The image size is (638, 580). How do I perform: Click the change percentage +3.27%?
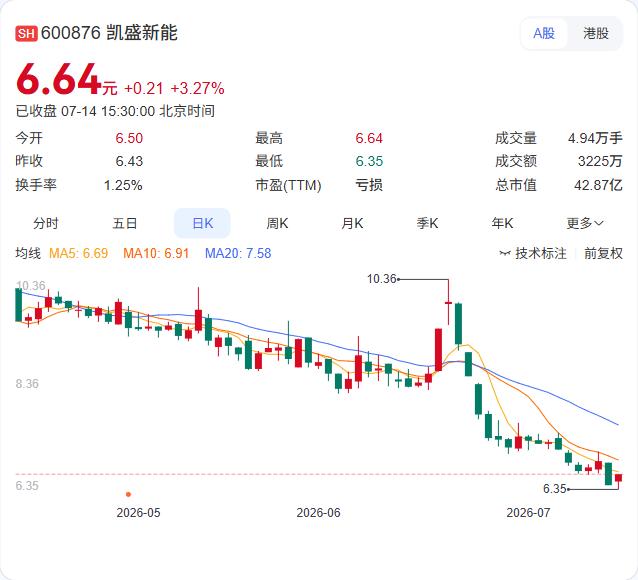pyautogui.click(x=197, y=88)
